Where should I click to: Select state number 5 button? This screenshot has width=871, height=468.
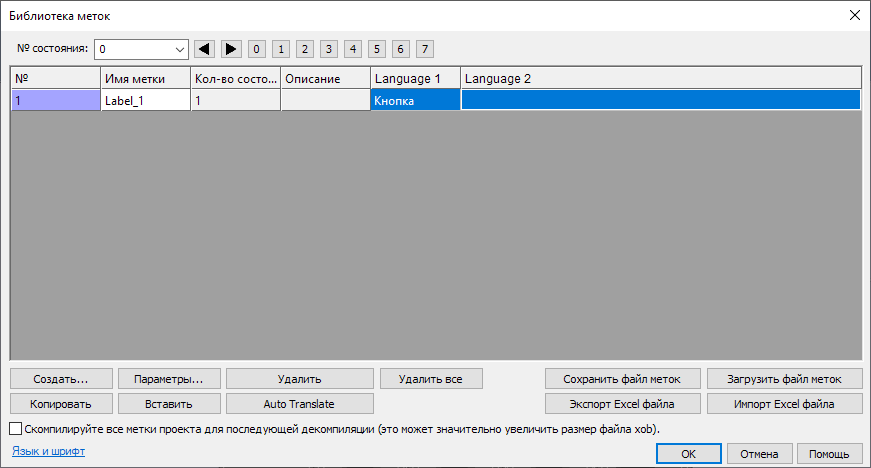(x=376, y=48)
